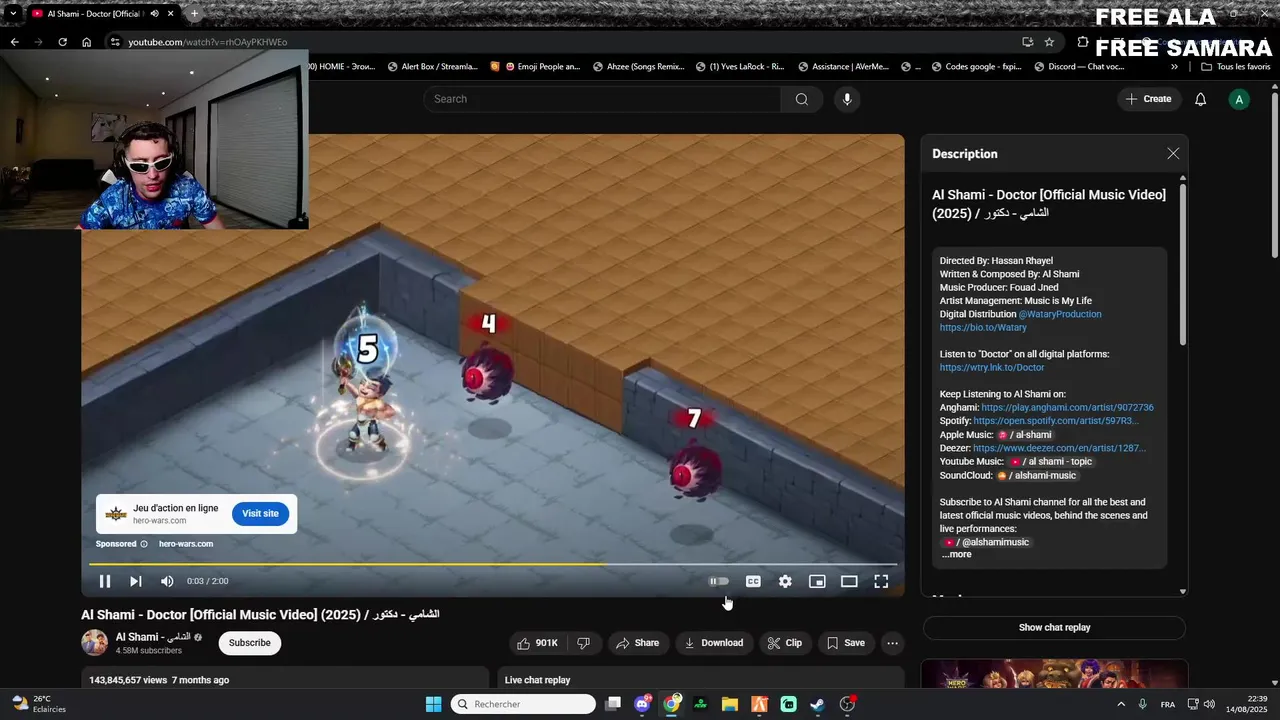Screen dimensions: 1280x720
Task: Reload the page in Chrome
Action: click(62, 42)
